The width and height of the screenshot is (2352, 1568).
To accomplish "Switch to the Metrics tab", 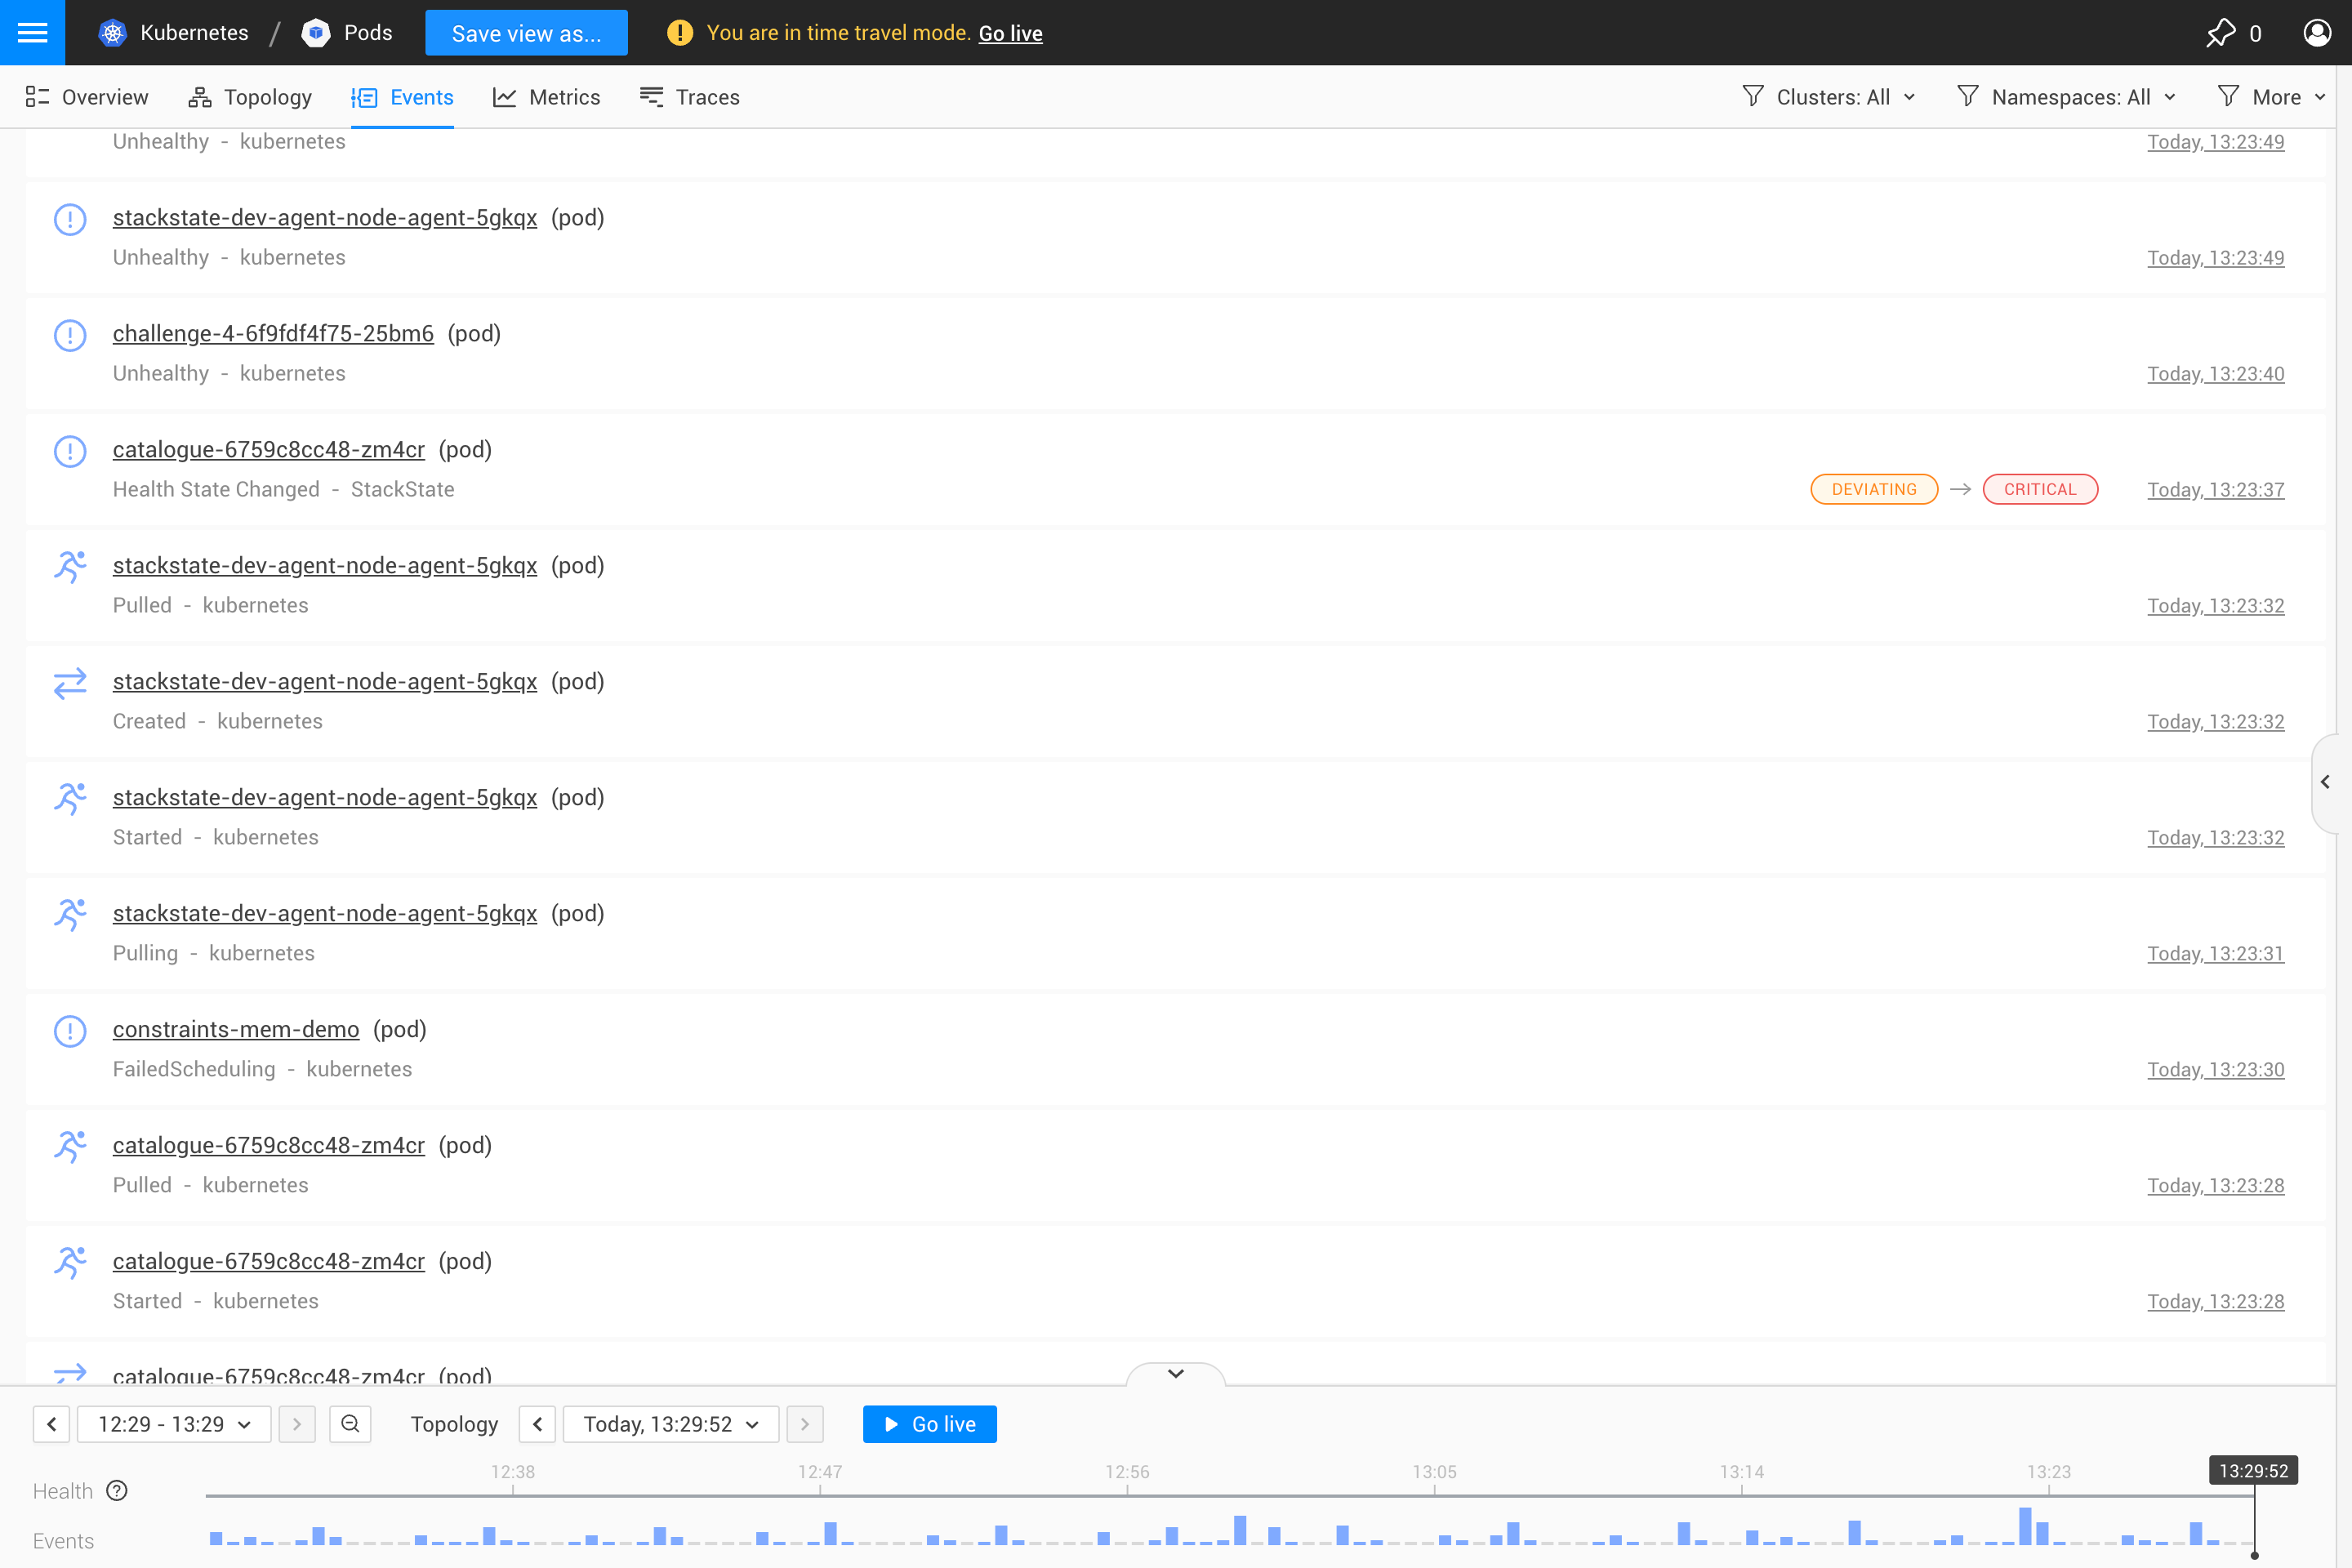I will (546, 97).
